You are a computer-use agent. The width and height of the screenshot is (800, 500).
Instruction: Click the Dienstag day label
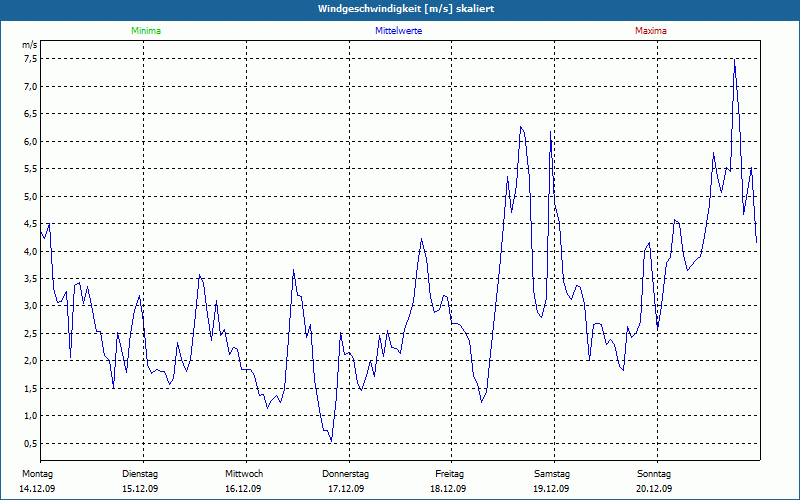coord(140,474)
